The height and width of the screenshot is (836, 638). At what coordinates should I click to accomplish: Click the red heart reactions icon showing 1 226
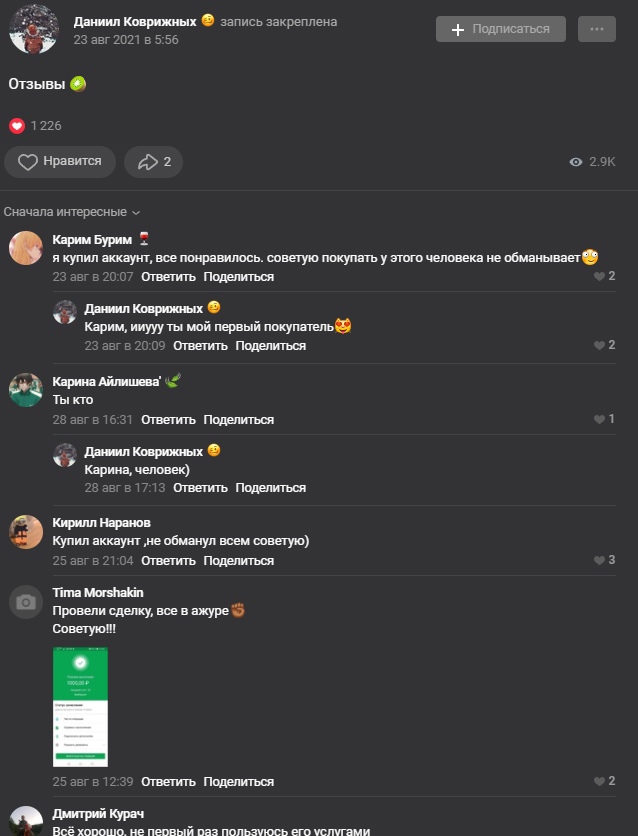tap(16, 126)
